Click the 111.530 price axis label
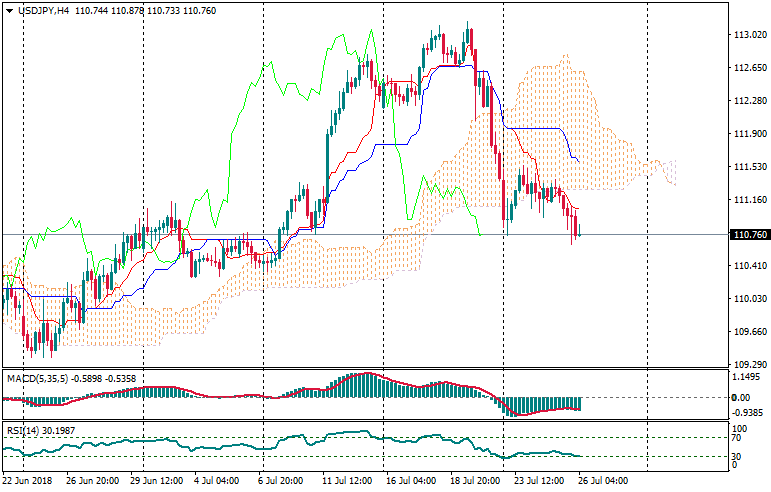 pos(749,167)
